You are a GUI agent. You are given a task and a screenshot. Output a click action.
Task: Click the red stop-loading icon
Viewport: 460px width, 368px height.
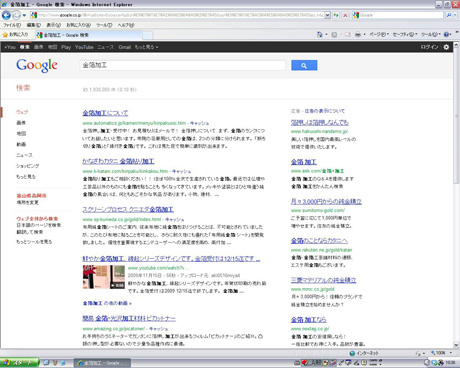point(345,15)
